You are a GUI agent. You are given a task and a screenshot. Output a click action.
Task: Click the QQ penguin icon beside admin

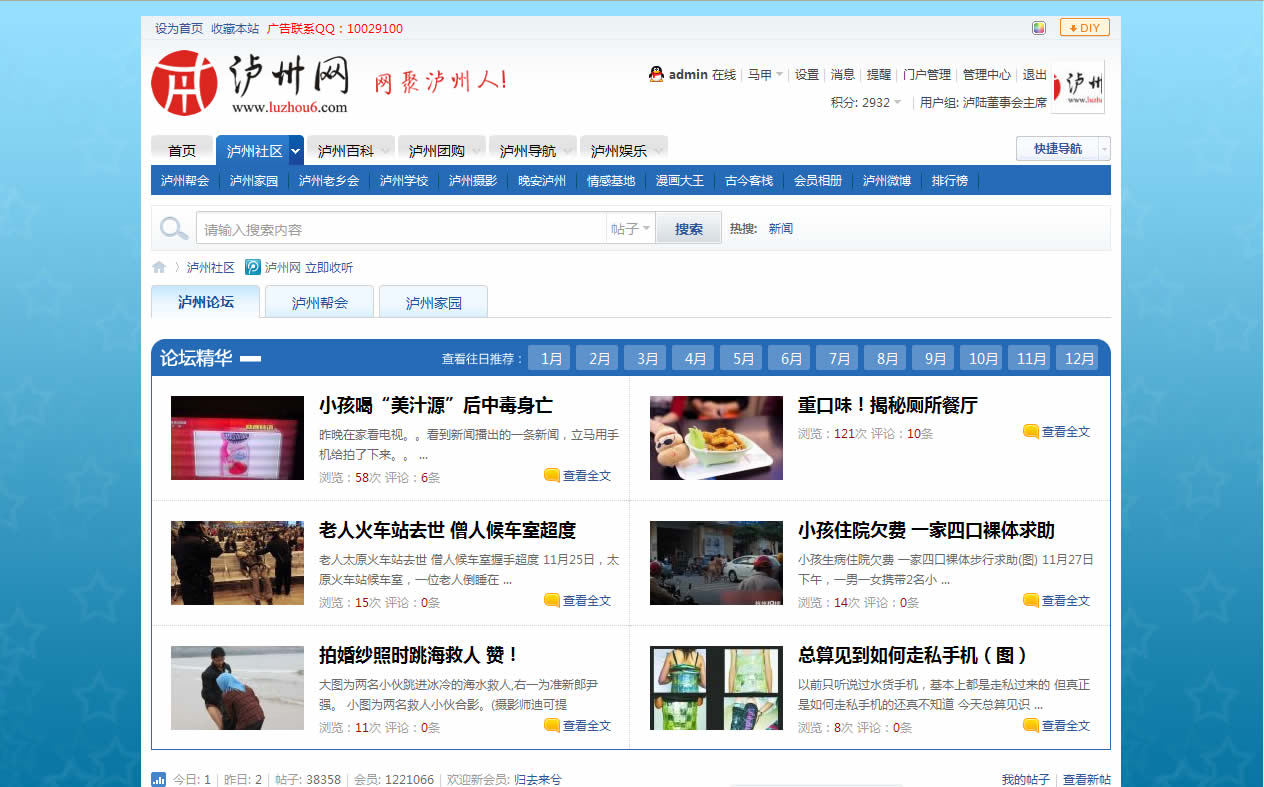pos(656,74)
